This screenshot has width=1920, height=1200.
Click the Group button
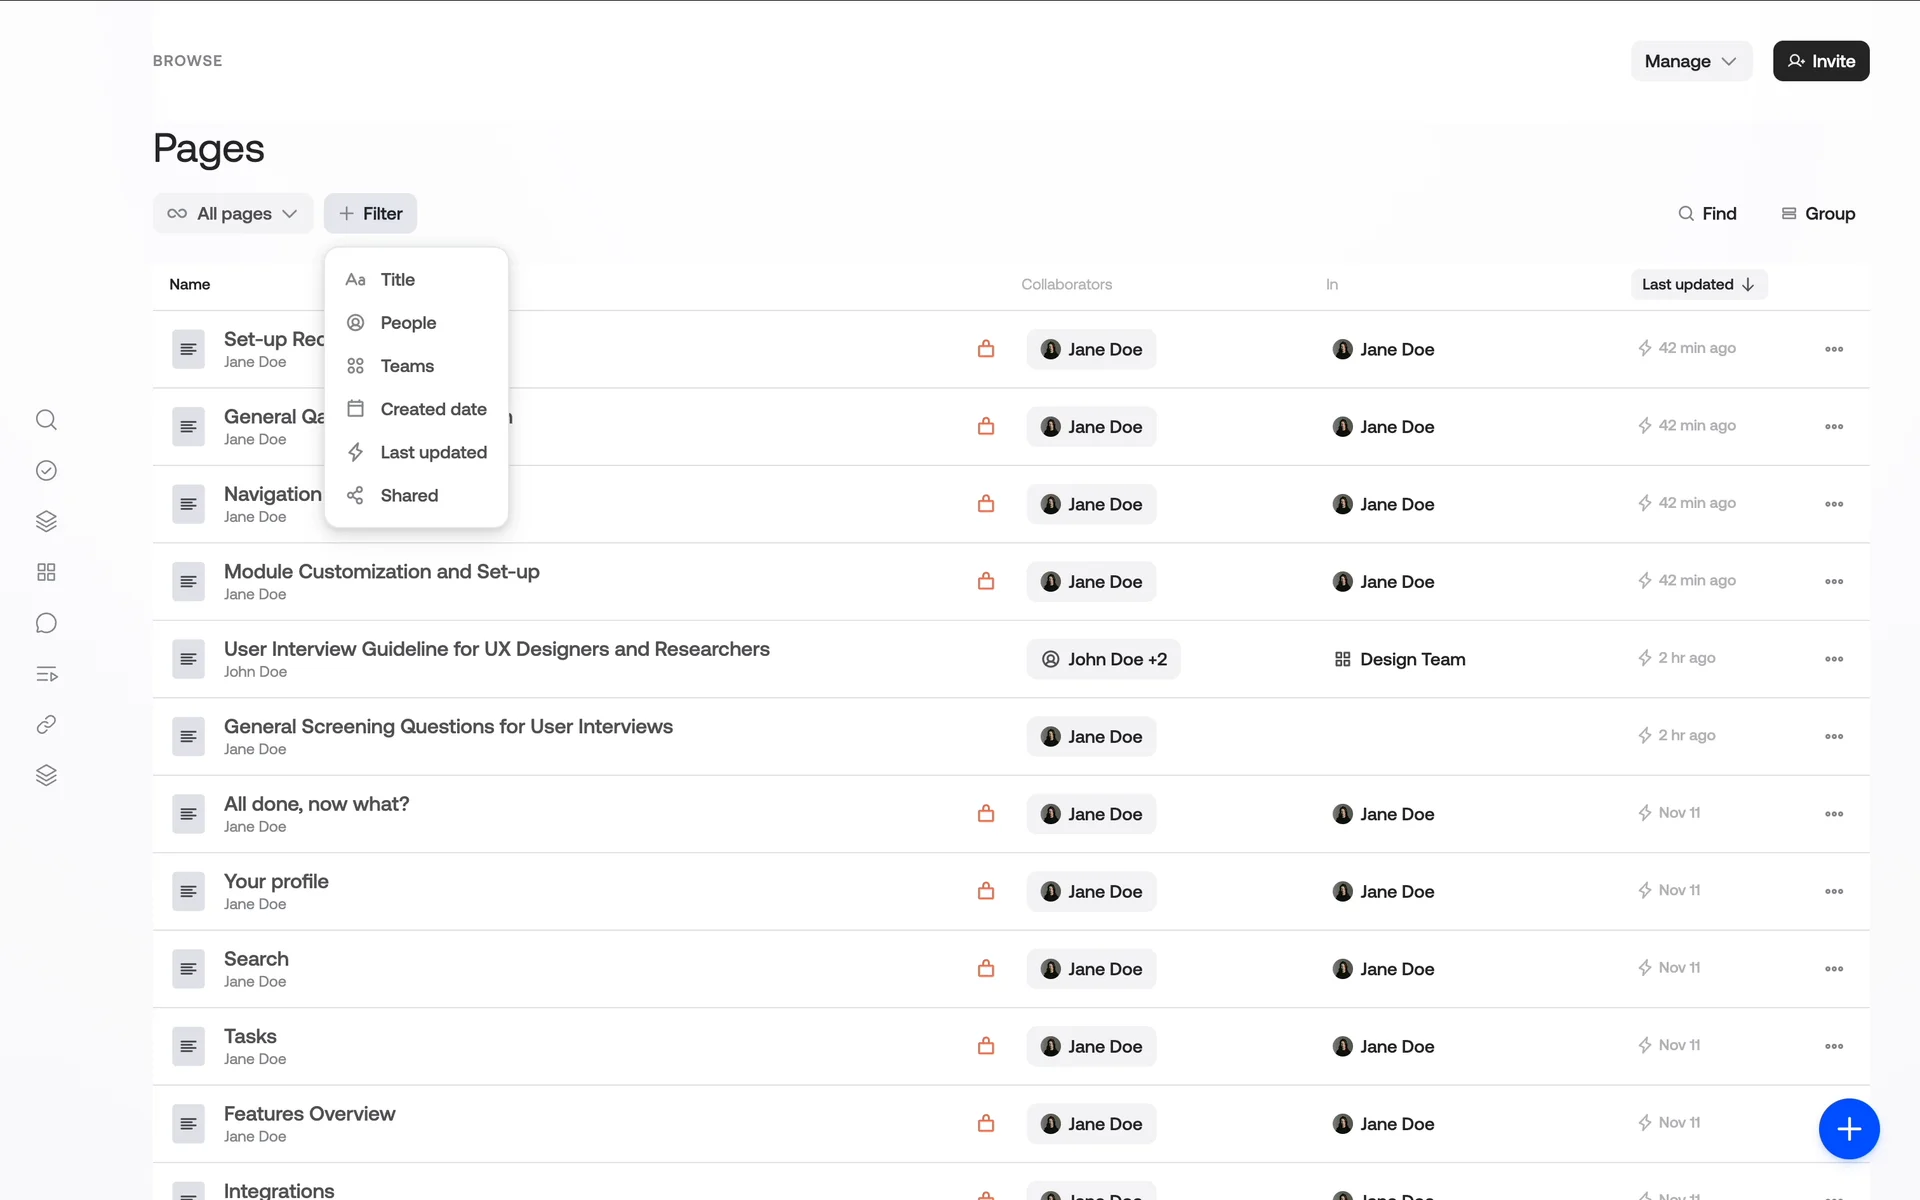[x=1818, y=214]
